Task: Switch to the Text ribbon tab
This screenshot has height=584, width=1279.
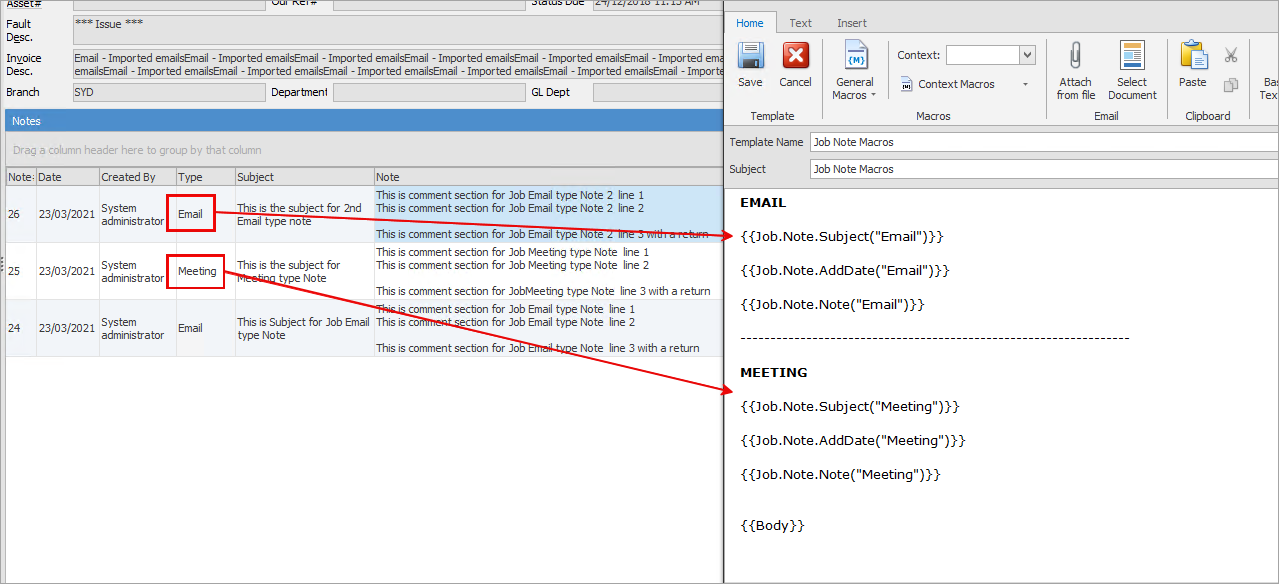Action: (x=800, y=23)
